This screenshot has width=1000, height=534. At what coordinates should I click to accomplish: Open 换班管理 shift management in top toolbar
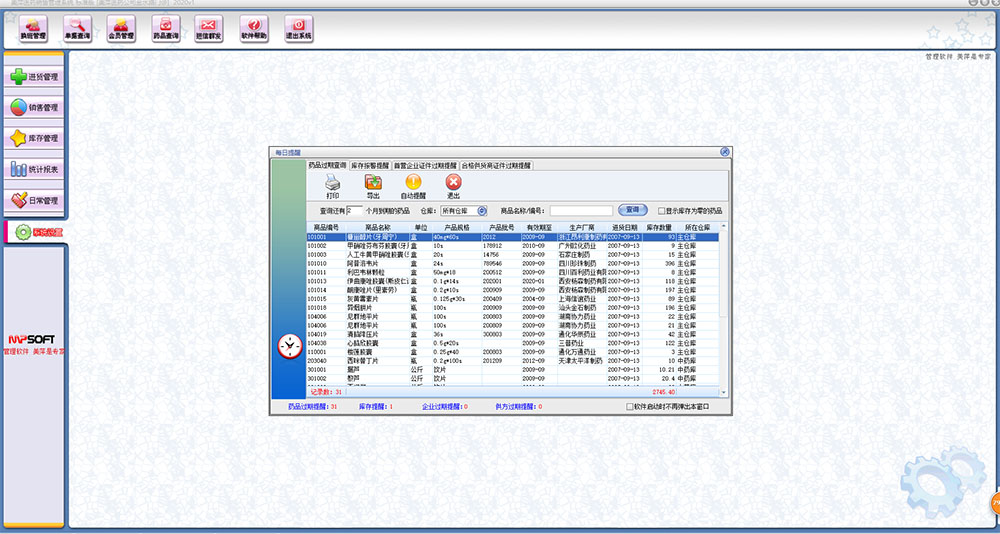click(33, 27)
